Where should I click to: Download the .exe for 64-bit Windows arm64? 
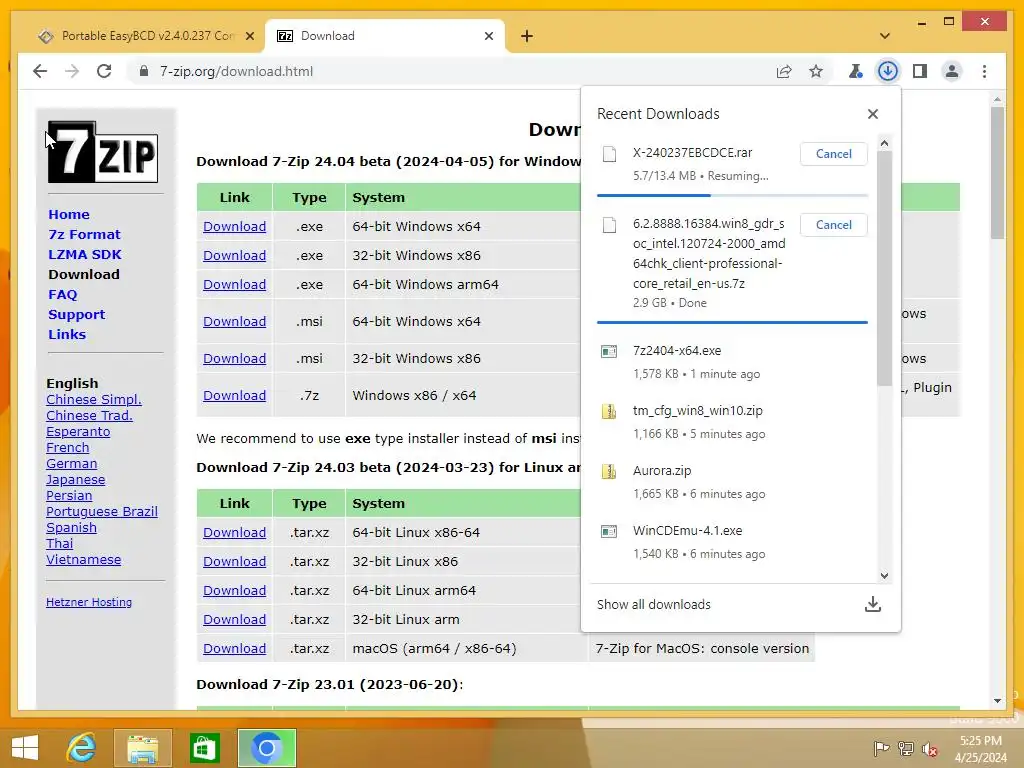(234, 285)
